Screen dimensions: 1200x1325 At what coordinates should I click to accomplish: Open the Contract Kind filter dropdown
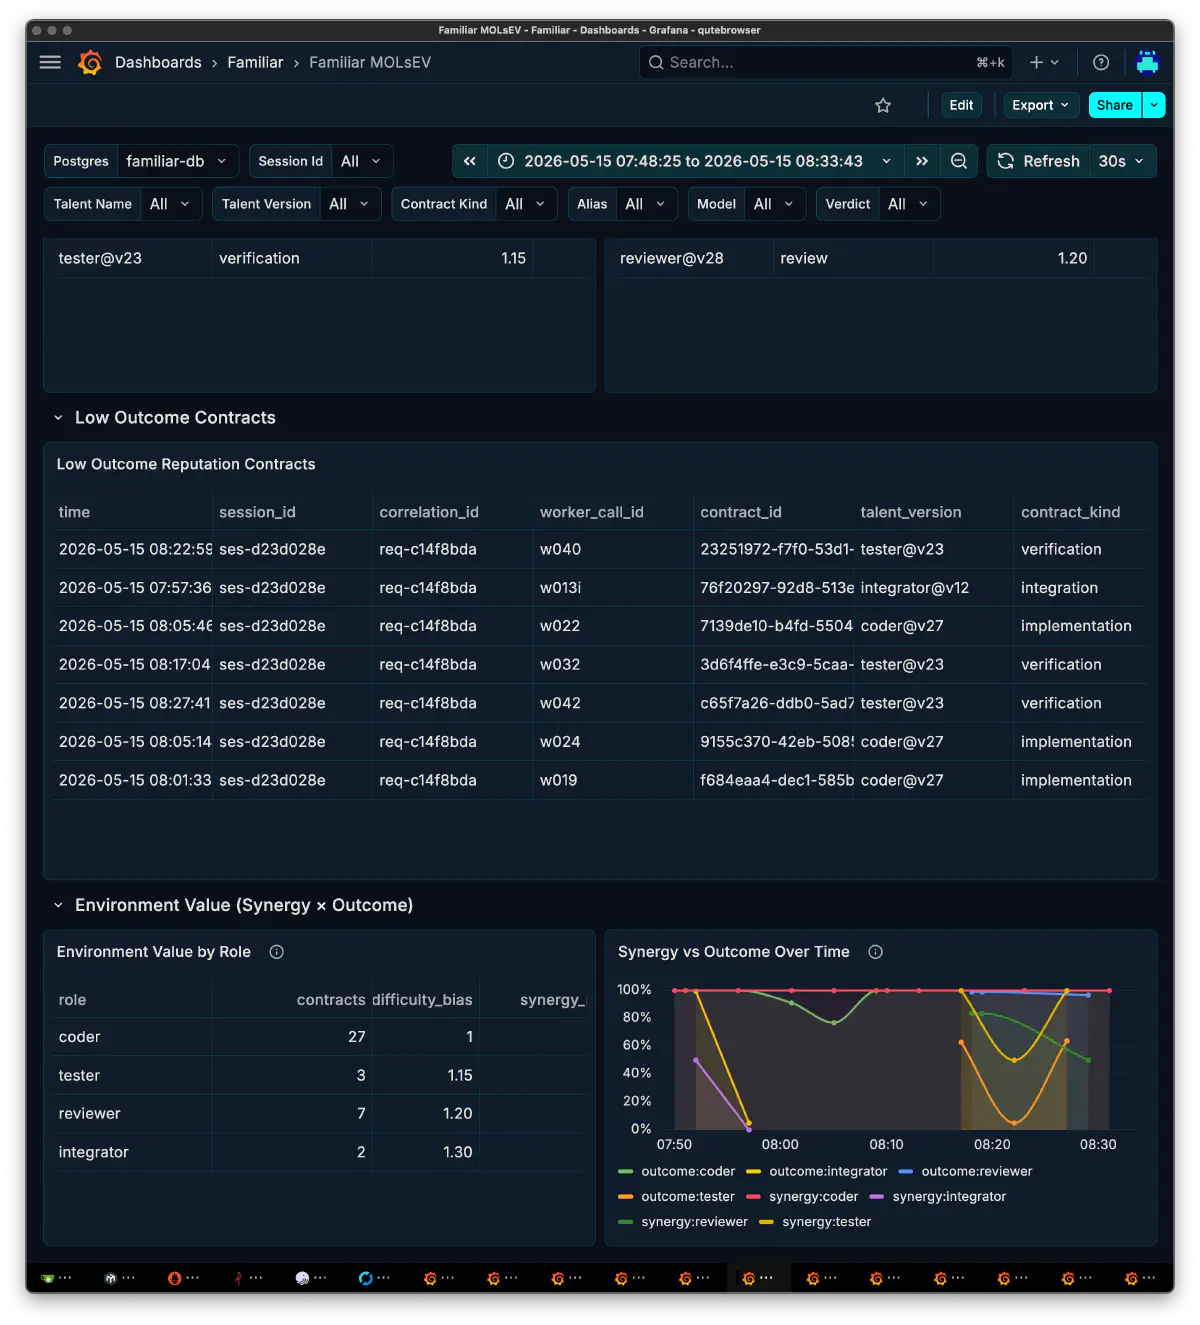526,204
